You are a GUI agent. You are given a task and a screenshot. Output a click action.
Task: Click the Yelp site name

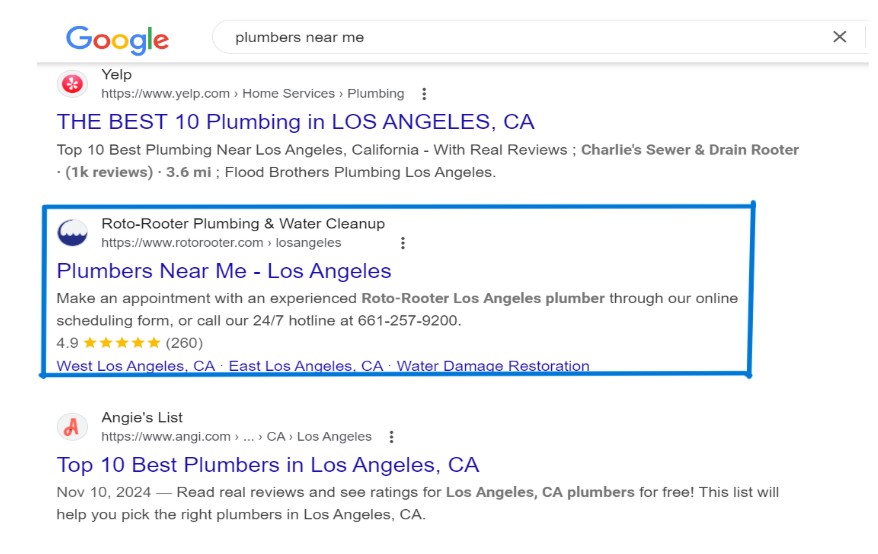pyautogui.click(x=116, y=74)
